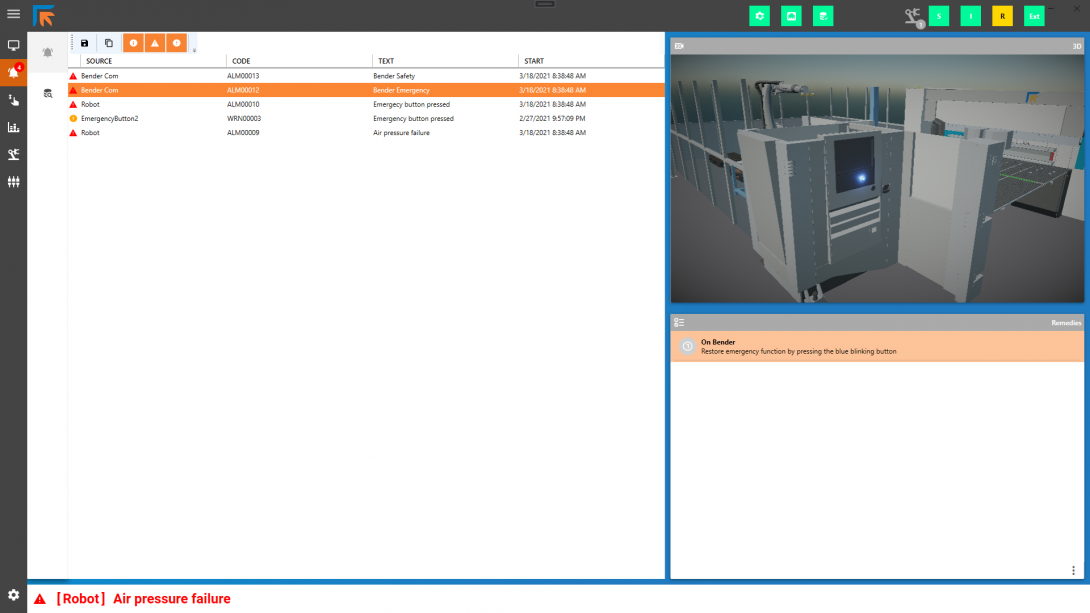This screenshot has width=1090, height=613.
Task: Expand the alarm toolbar overflow arrow
Action: 194,49
